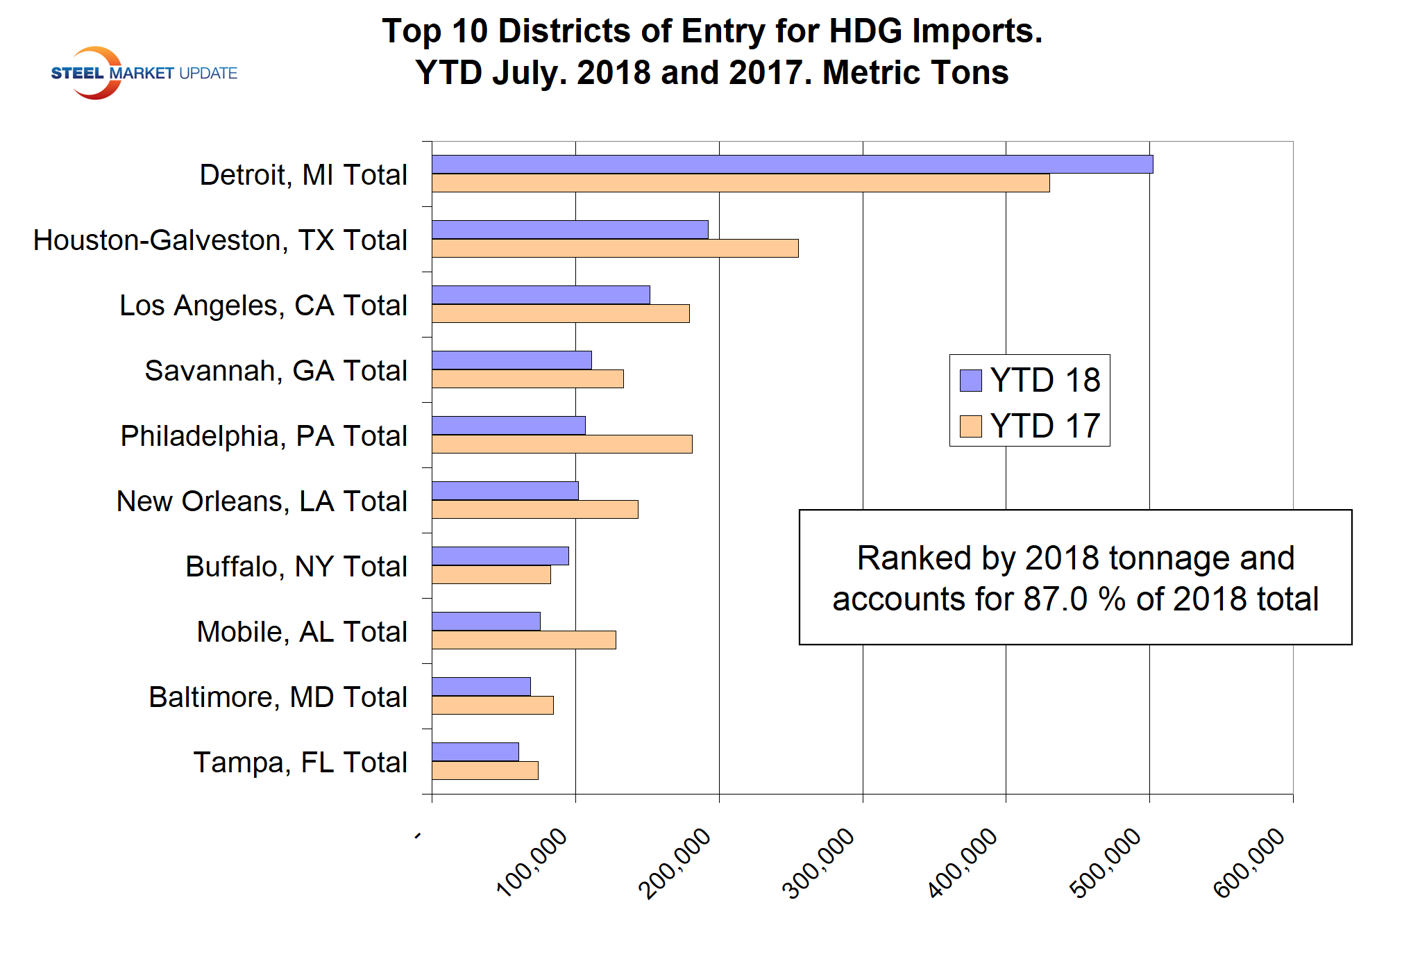Select the Buffalo, NY YTD 18 bar
This screenshot has height=973, width=1420.
coord(500,556)
